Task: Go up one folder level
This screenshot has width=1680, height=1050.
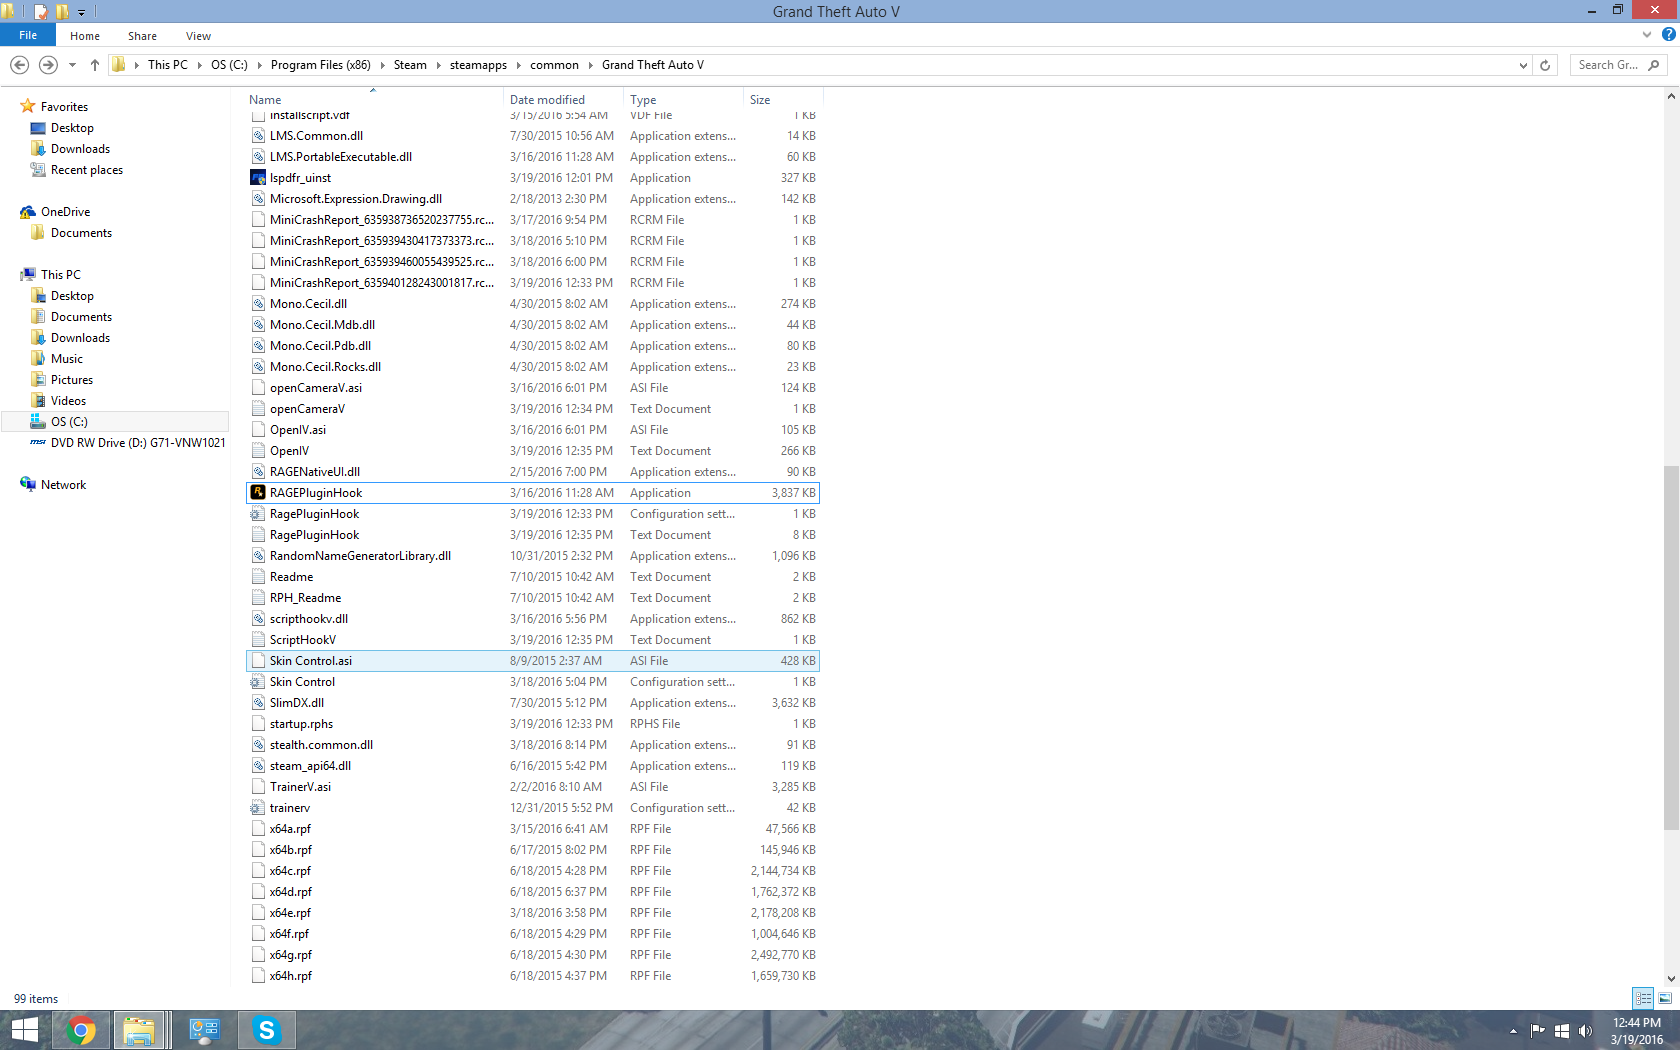Action: (95, 65)
